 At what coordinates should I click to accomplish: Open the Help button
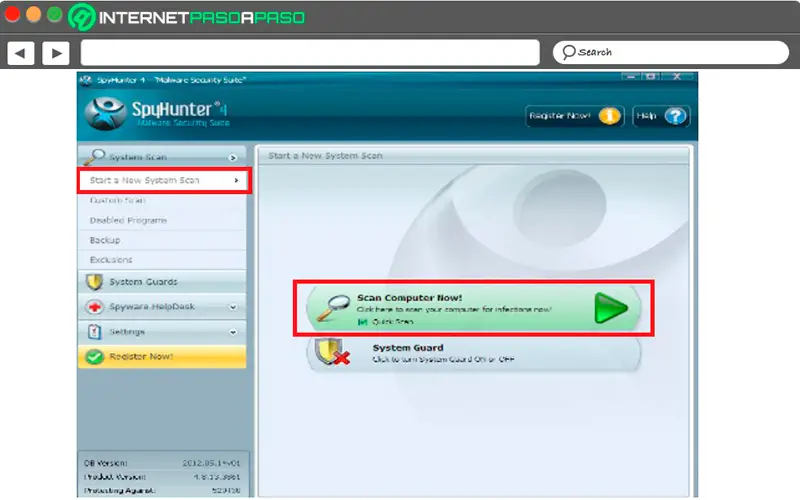[x=661, y=116]
